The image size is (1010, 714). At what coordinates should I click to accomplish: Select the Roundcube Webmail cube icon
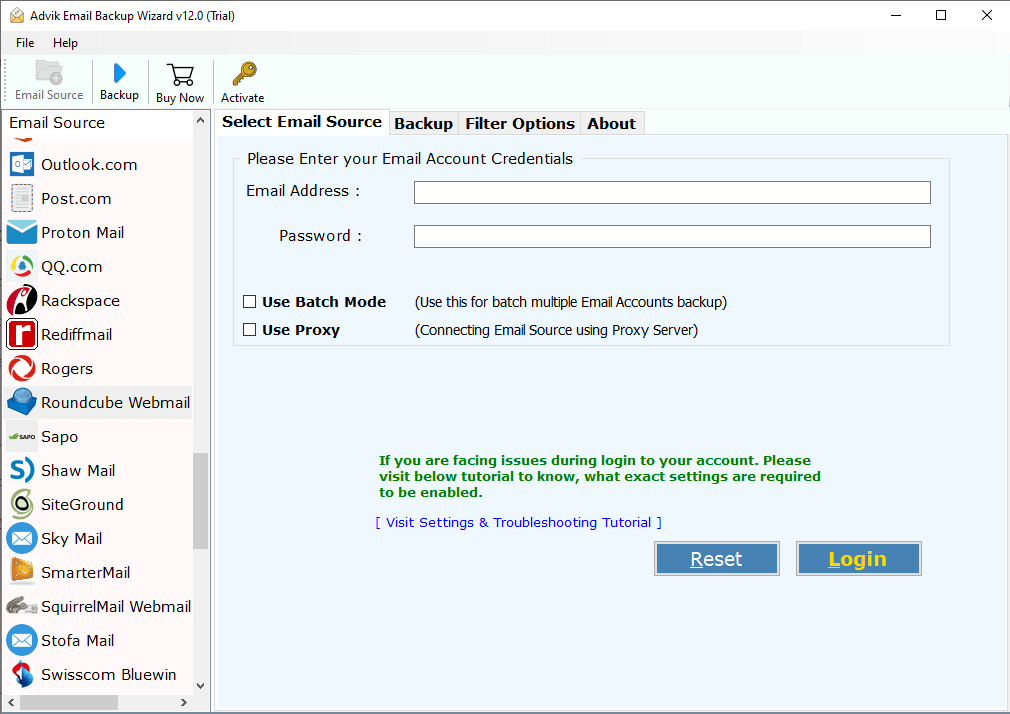pyautogui.click(x=22, y=402)
